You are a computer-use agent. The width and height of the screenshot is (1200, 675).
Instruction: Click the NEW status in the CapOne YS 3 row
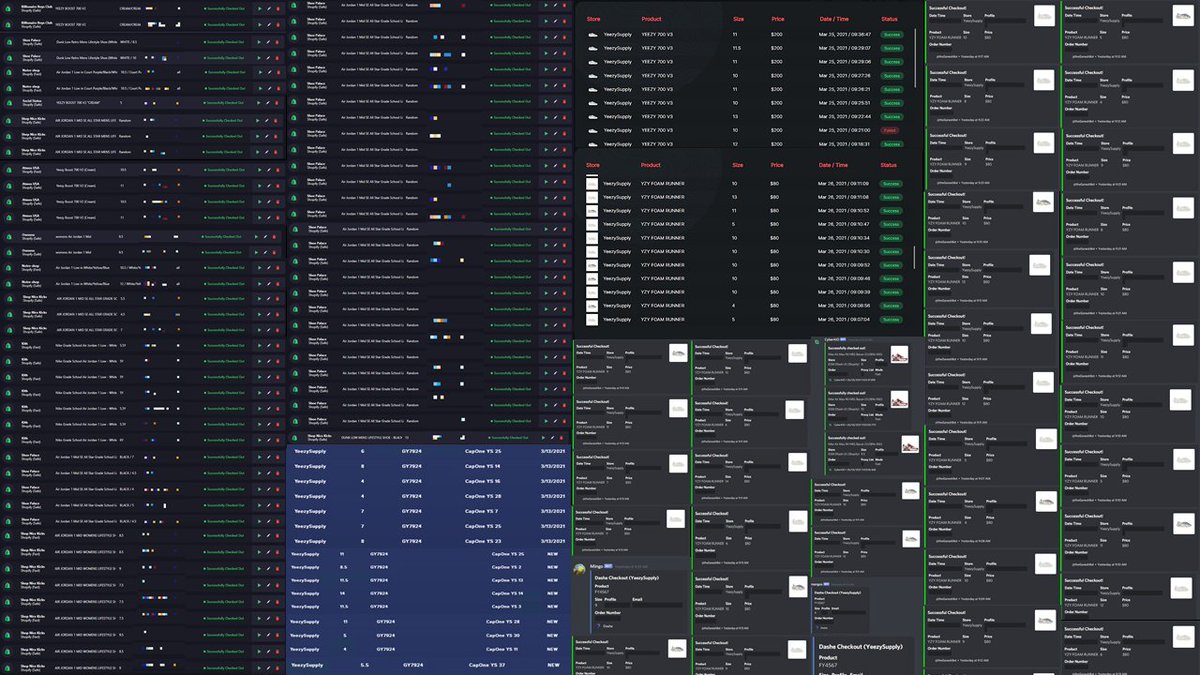(x=552, y=606)
